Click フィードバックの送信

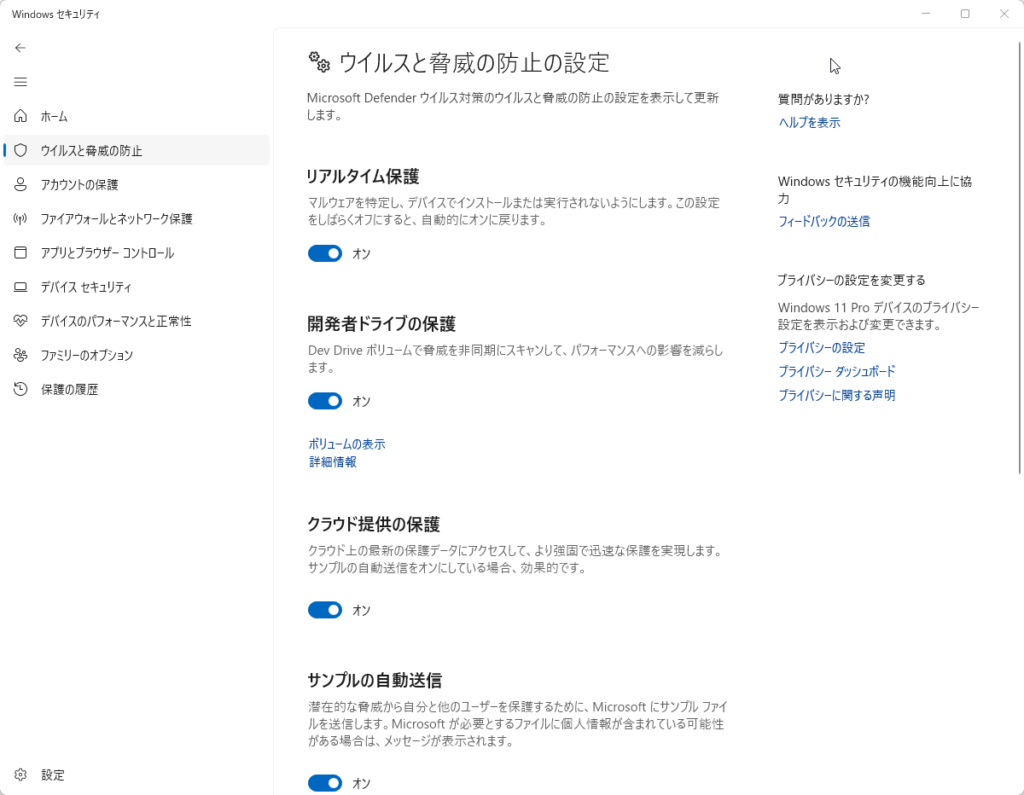[x=822, y=221]
